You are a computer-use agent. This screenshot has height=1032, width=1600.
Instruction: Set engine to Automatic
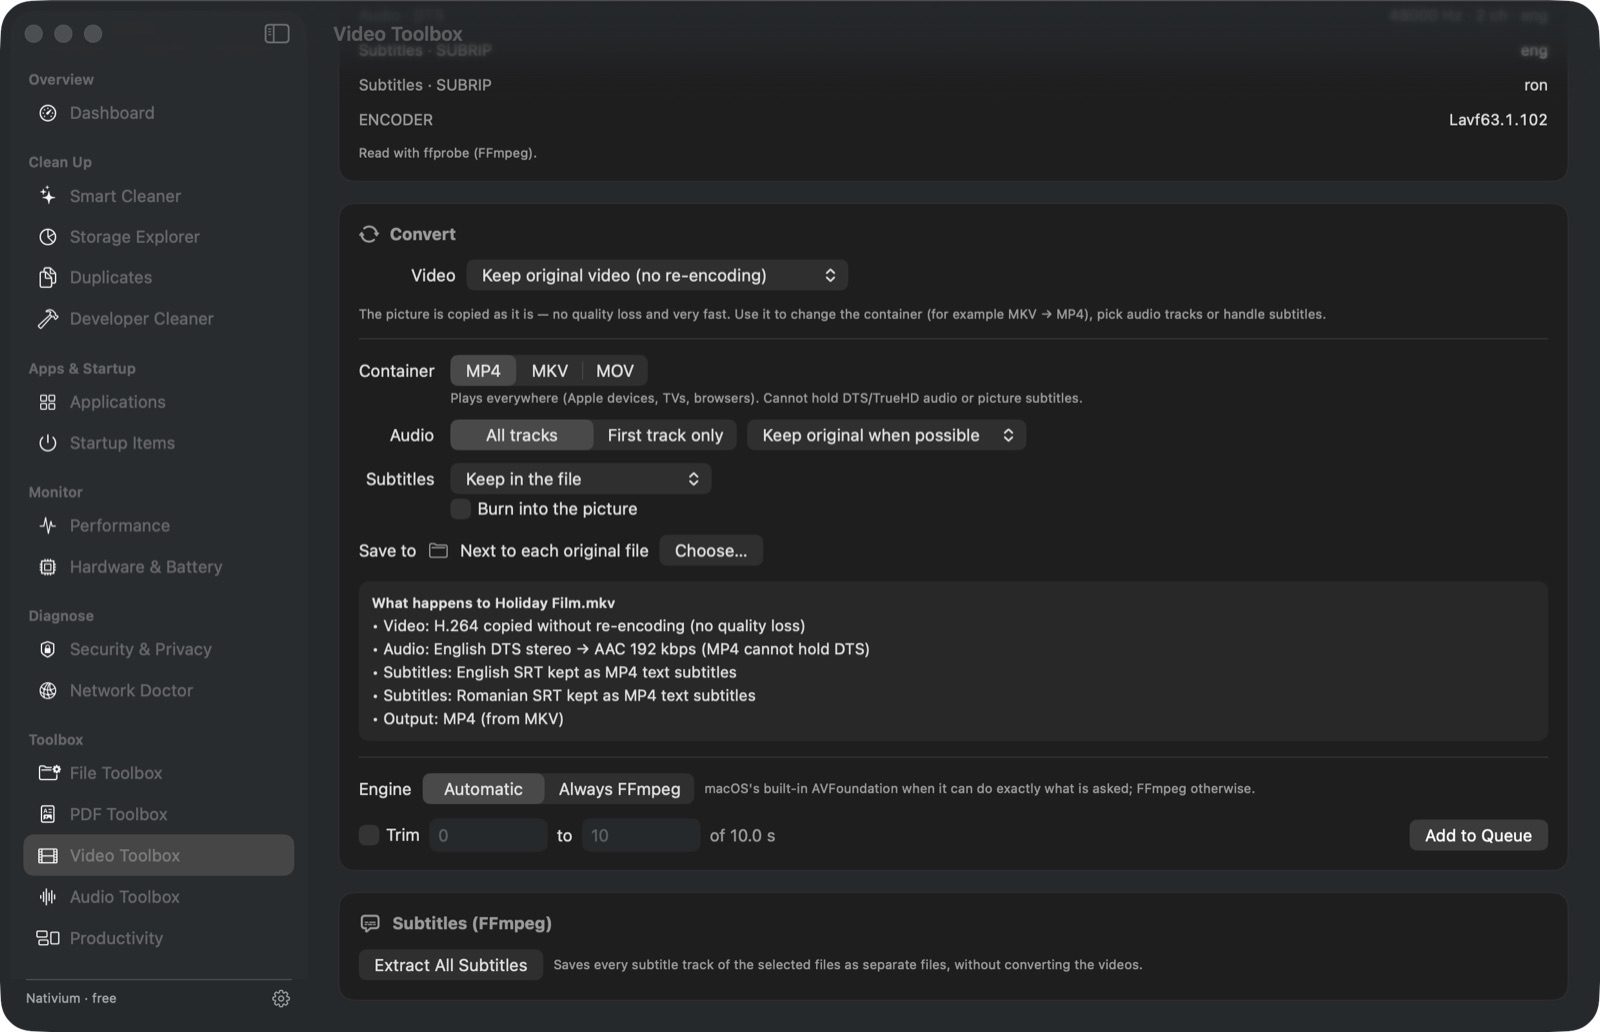(x=483, y=789)
